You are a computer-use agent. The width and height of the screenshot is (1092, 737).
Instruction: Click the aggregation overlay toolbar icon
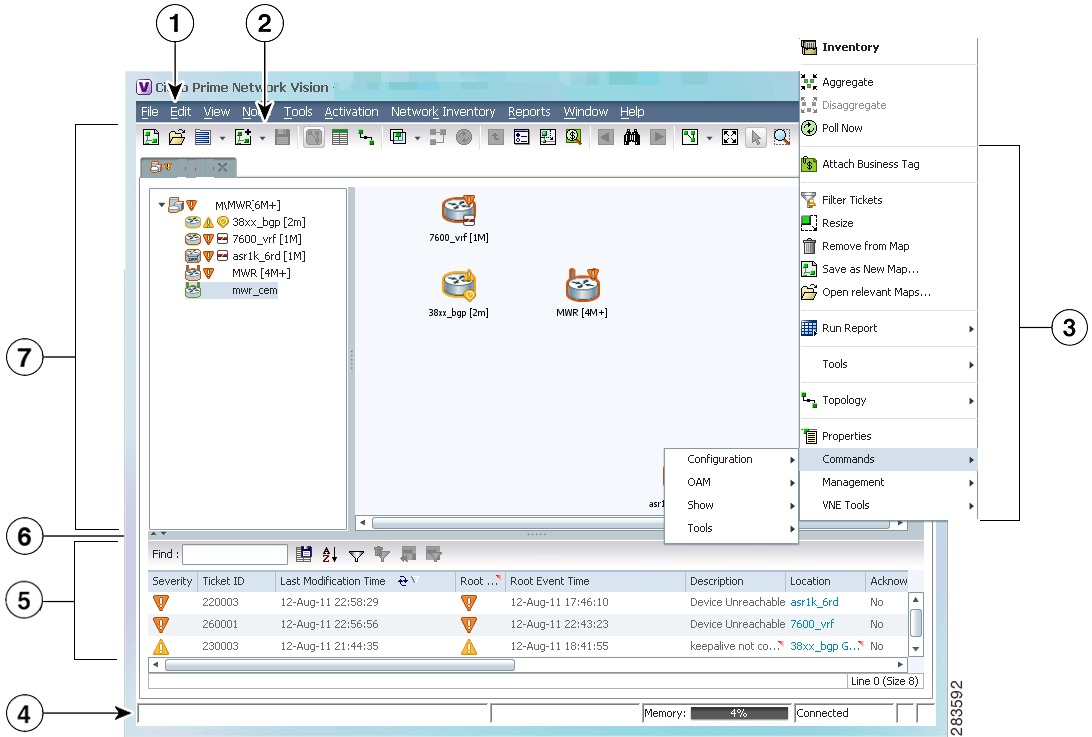coord(398,137)
